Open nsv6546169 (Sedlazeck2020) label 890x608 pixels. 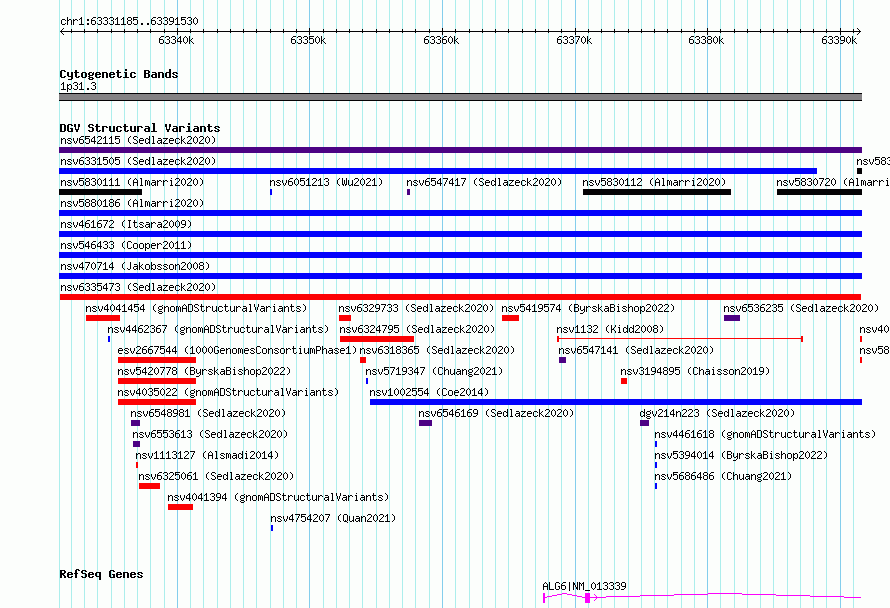[497, 413]
